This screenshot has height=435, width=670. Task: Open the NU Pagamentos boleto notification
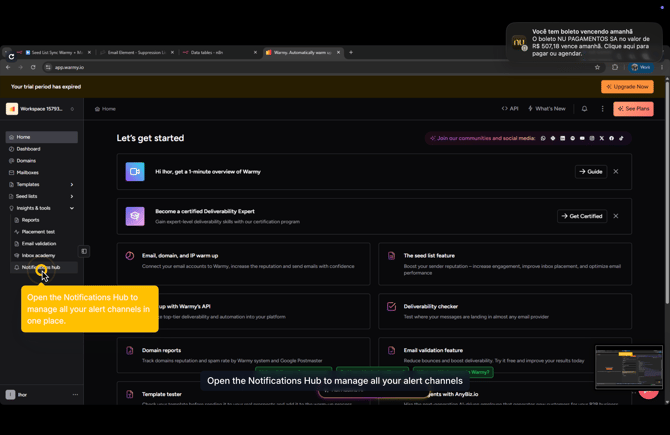[584, 42]
